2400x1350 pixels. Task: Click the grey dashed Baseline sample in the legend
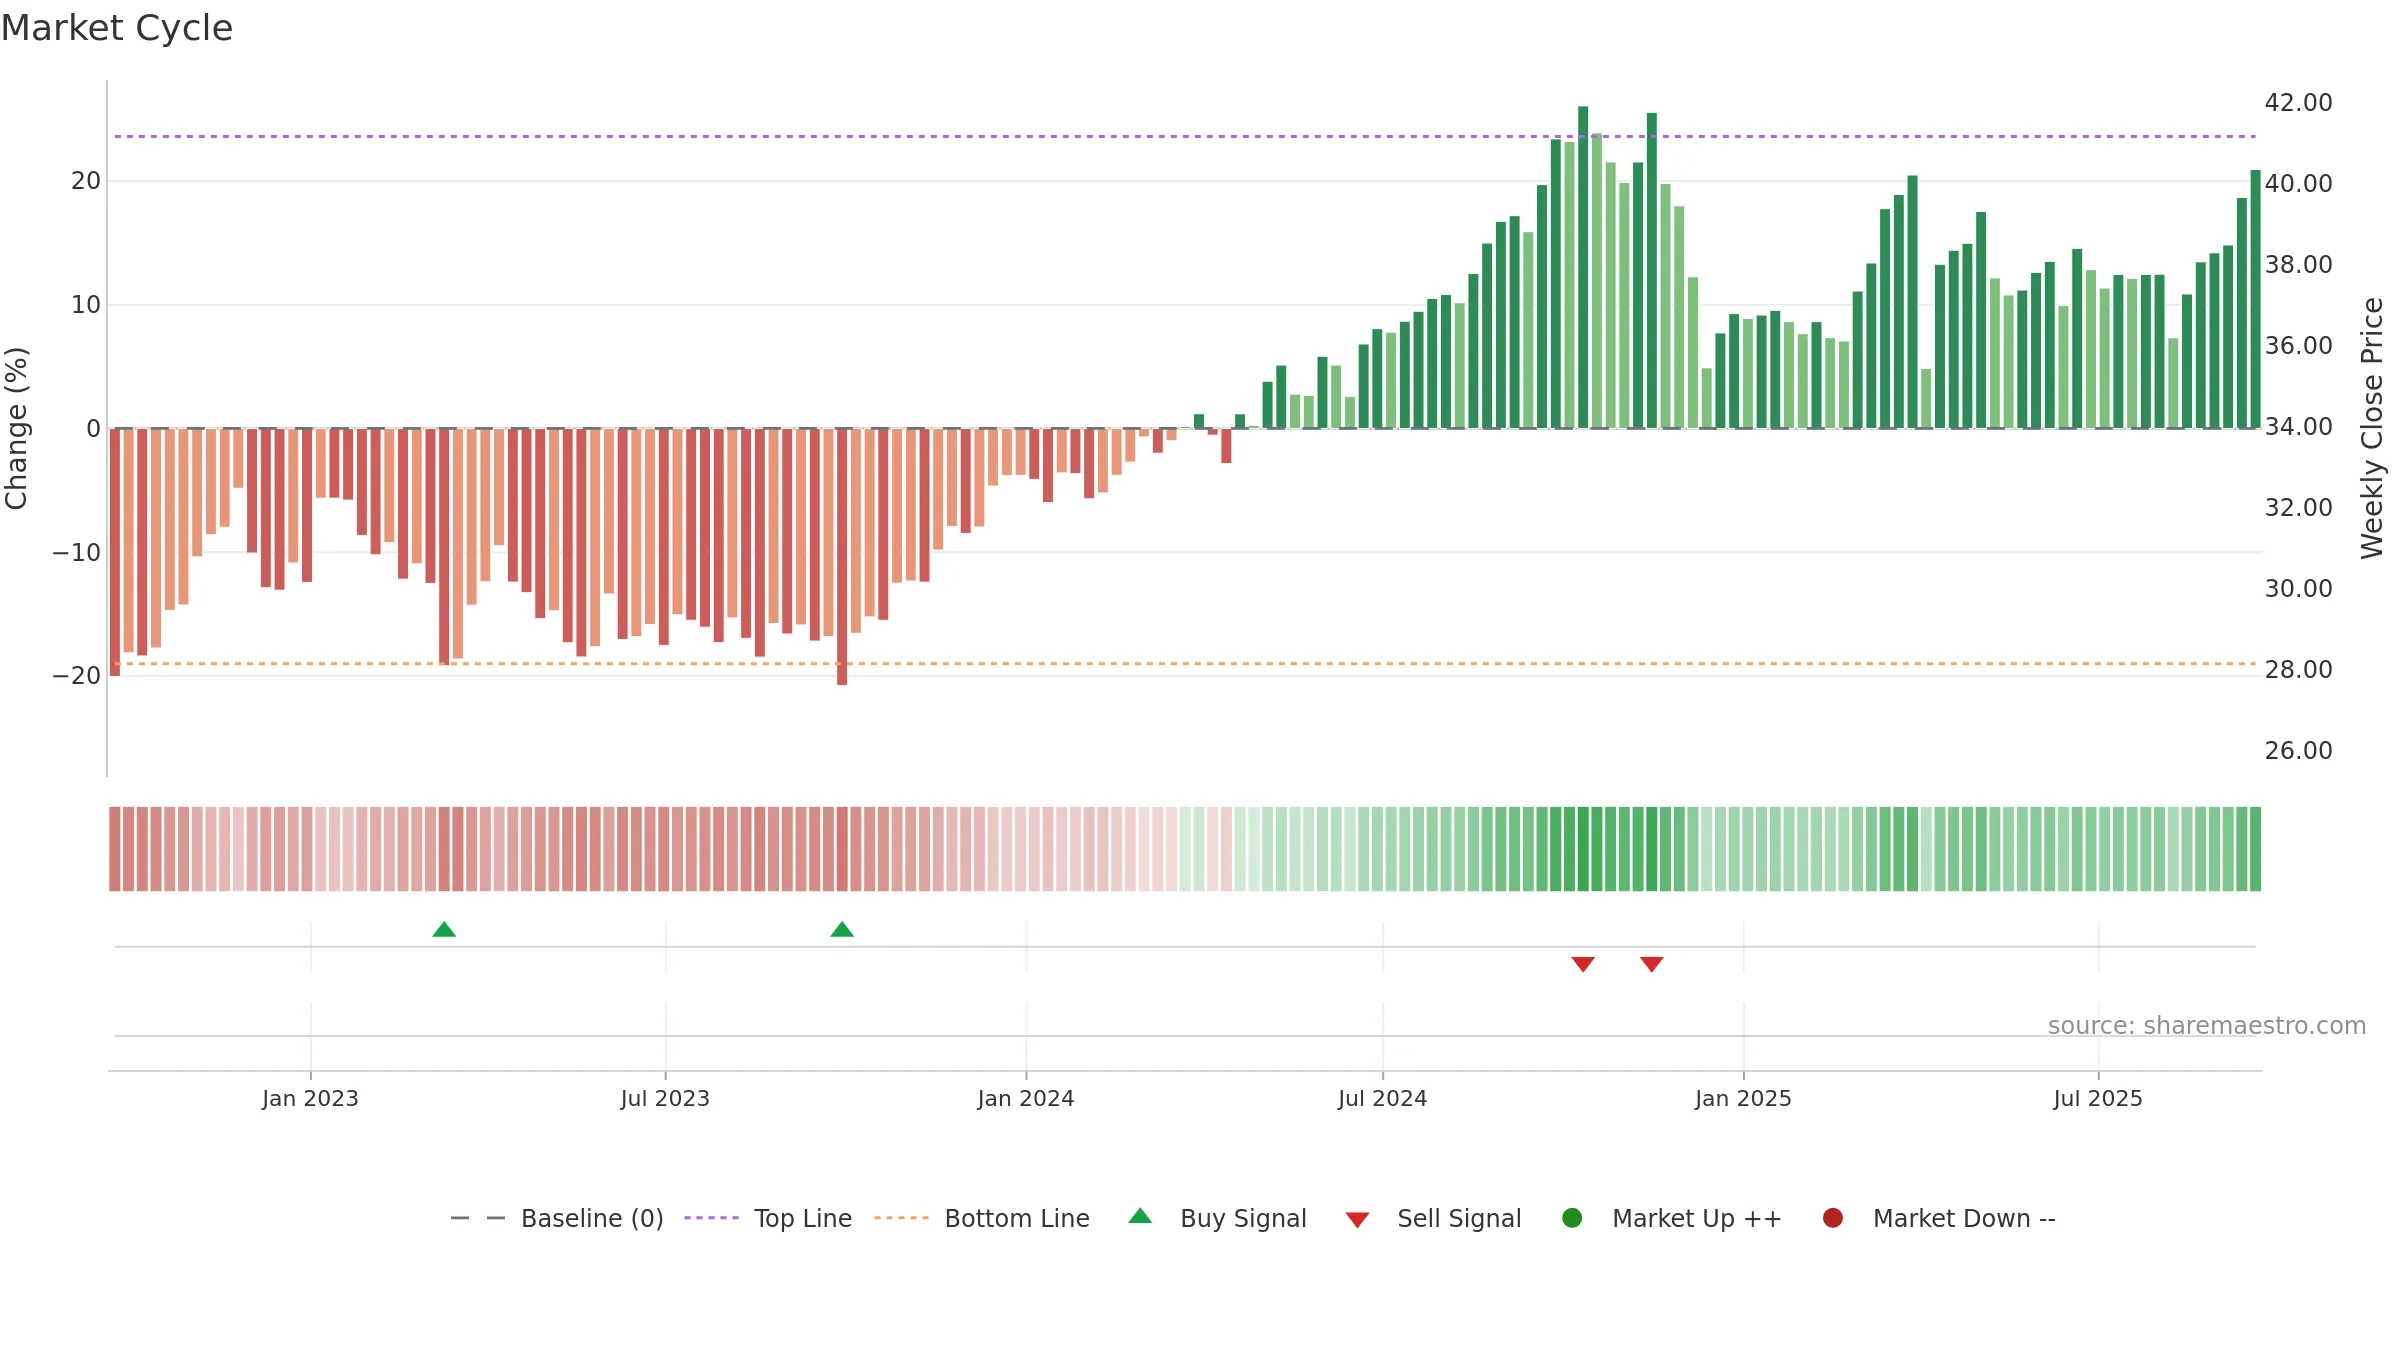tap(477, 1218)
